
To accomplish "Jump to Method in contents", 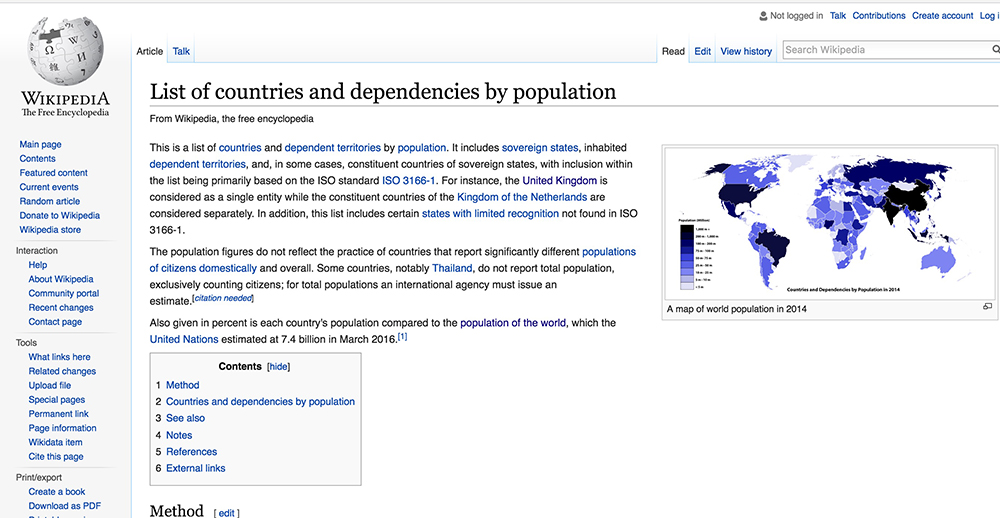I will [x=182, y=385].
